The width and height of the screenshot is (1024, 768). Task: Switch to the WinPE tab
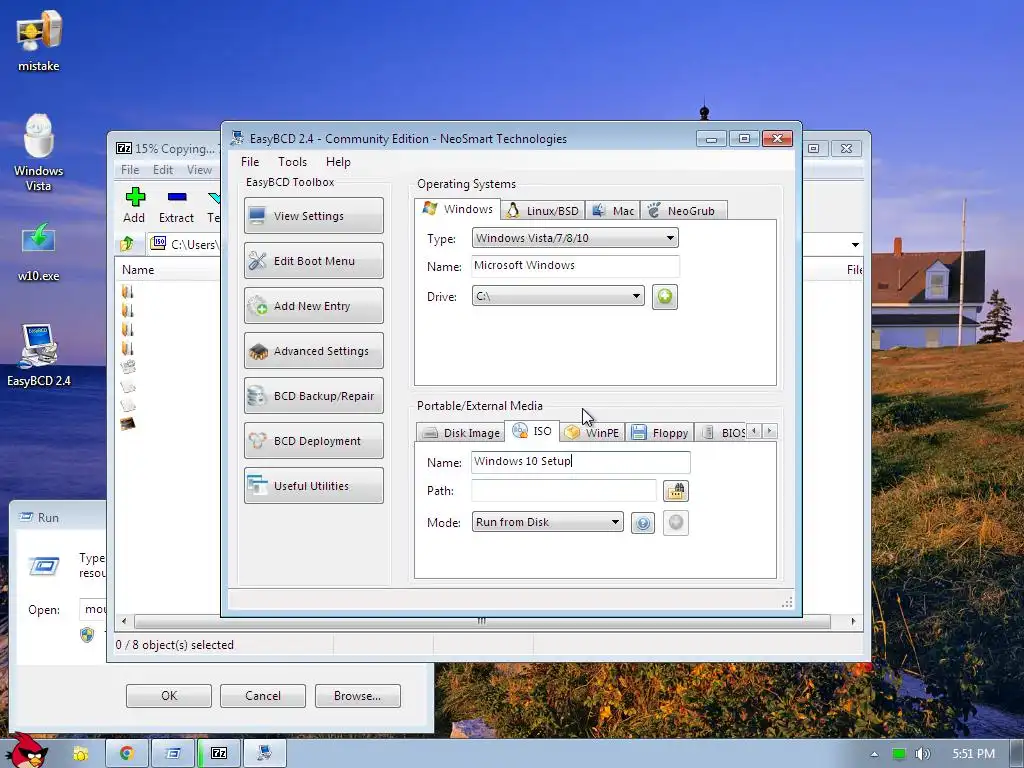tap(592, 432)
